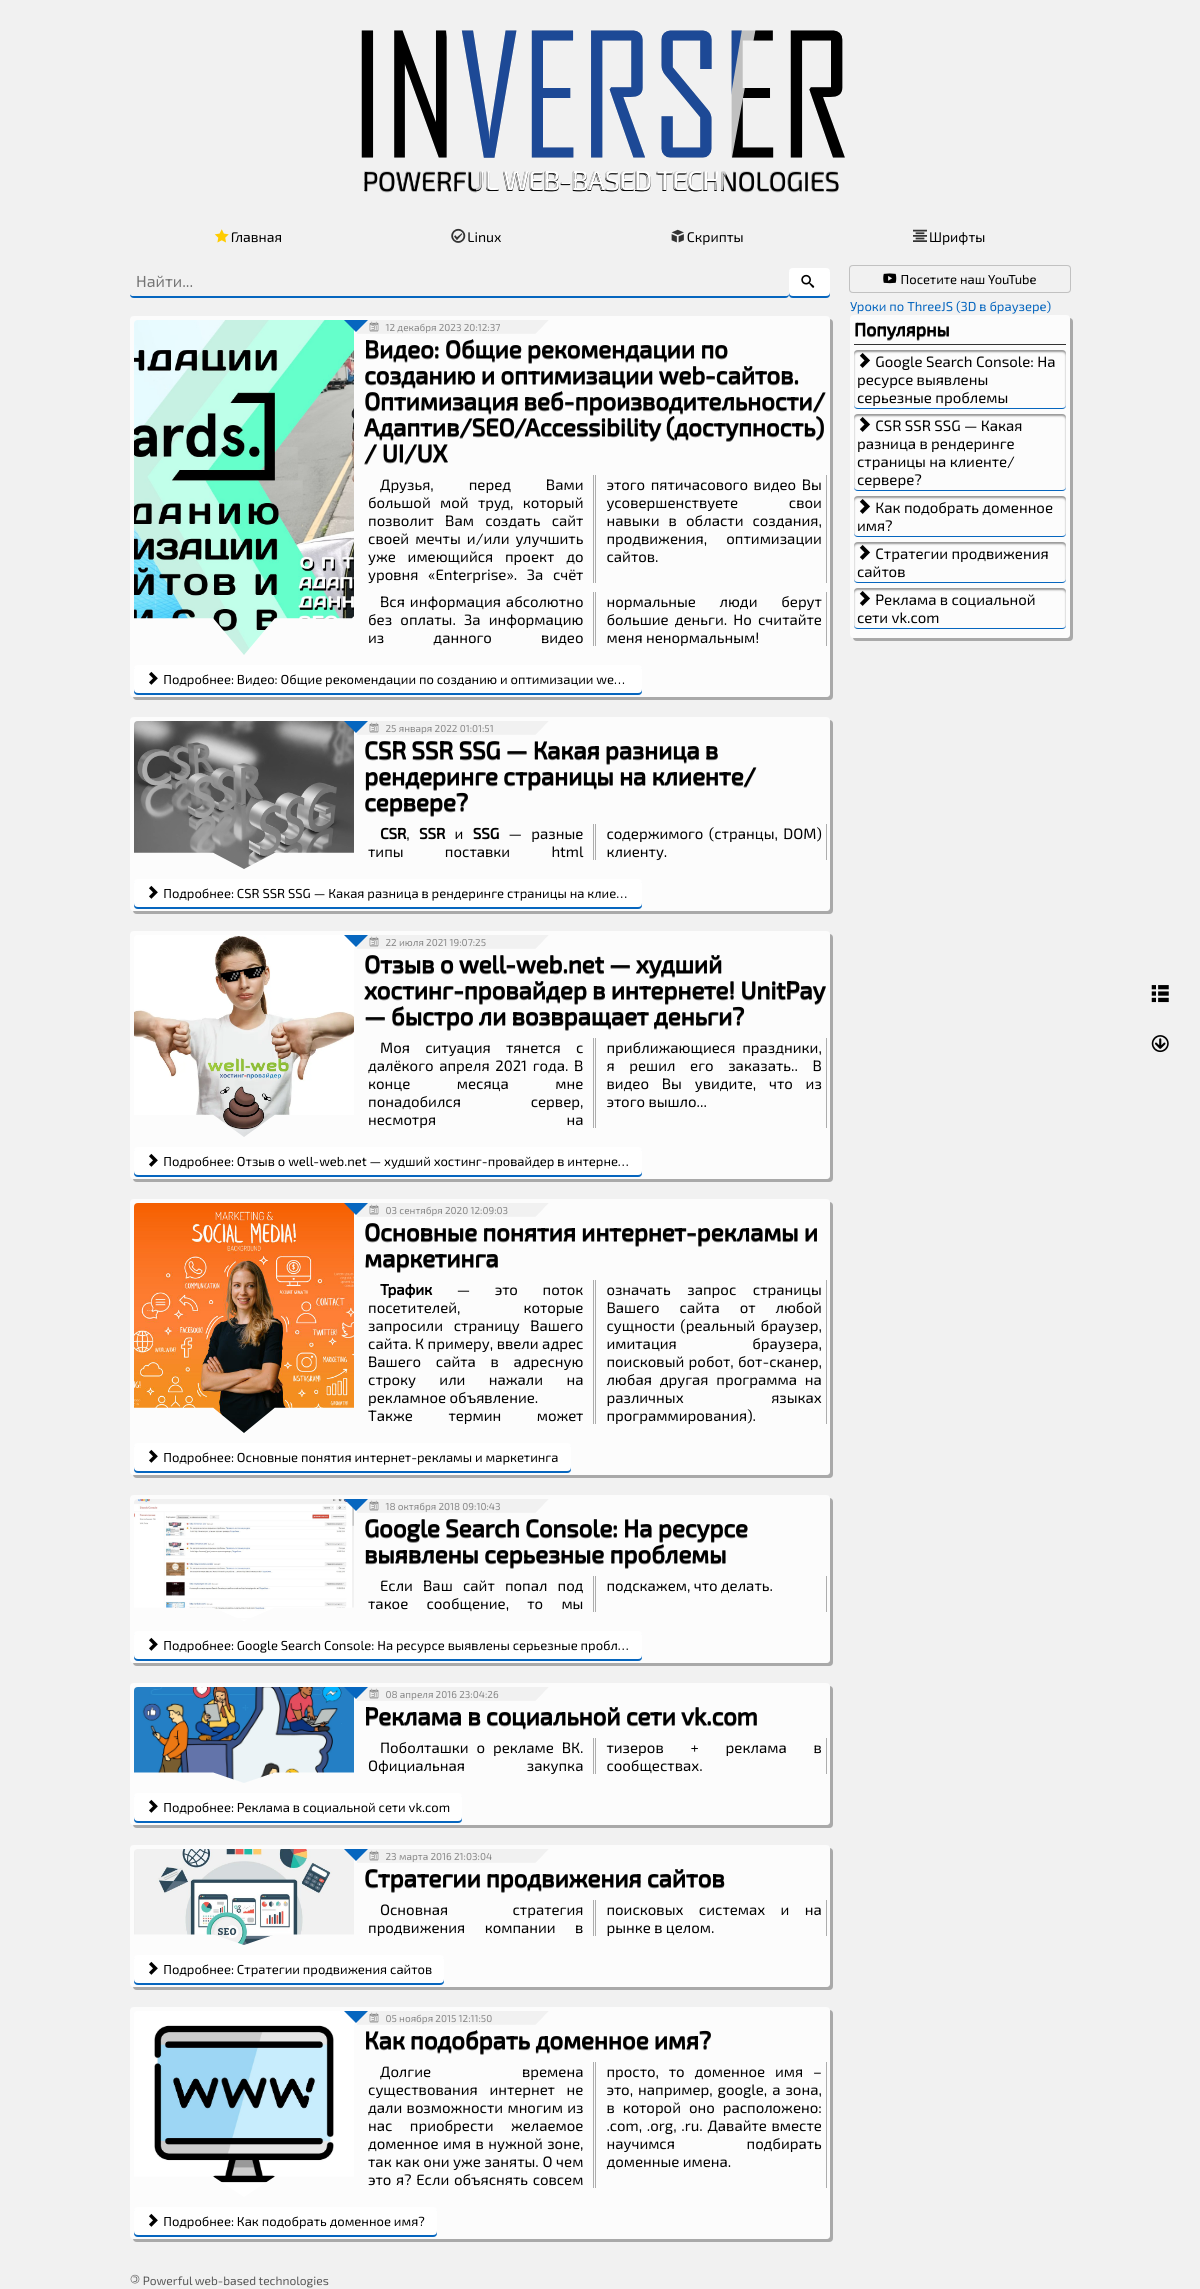Click Подробнее: CSR SSR SSG link
The image size is (1200, 2289).
click(x=387, y=894)
